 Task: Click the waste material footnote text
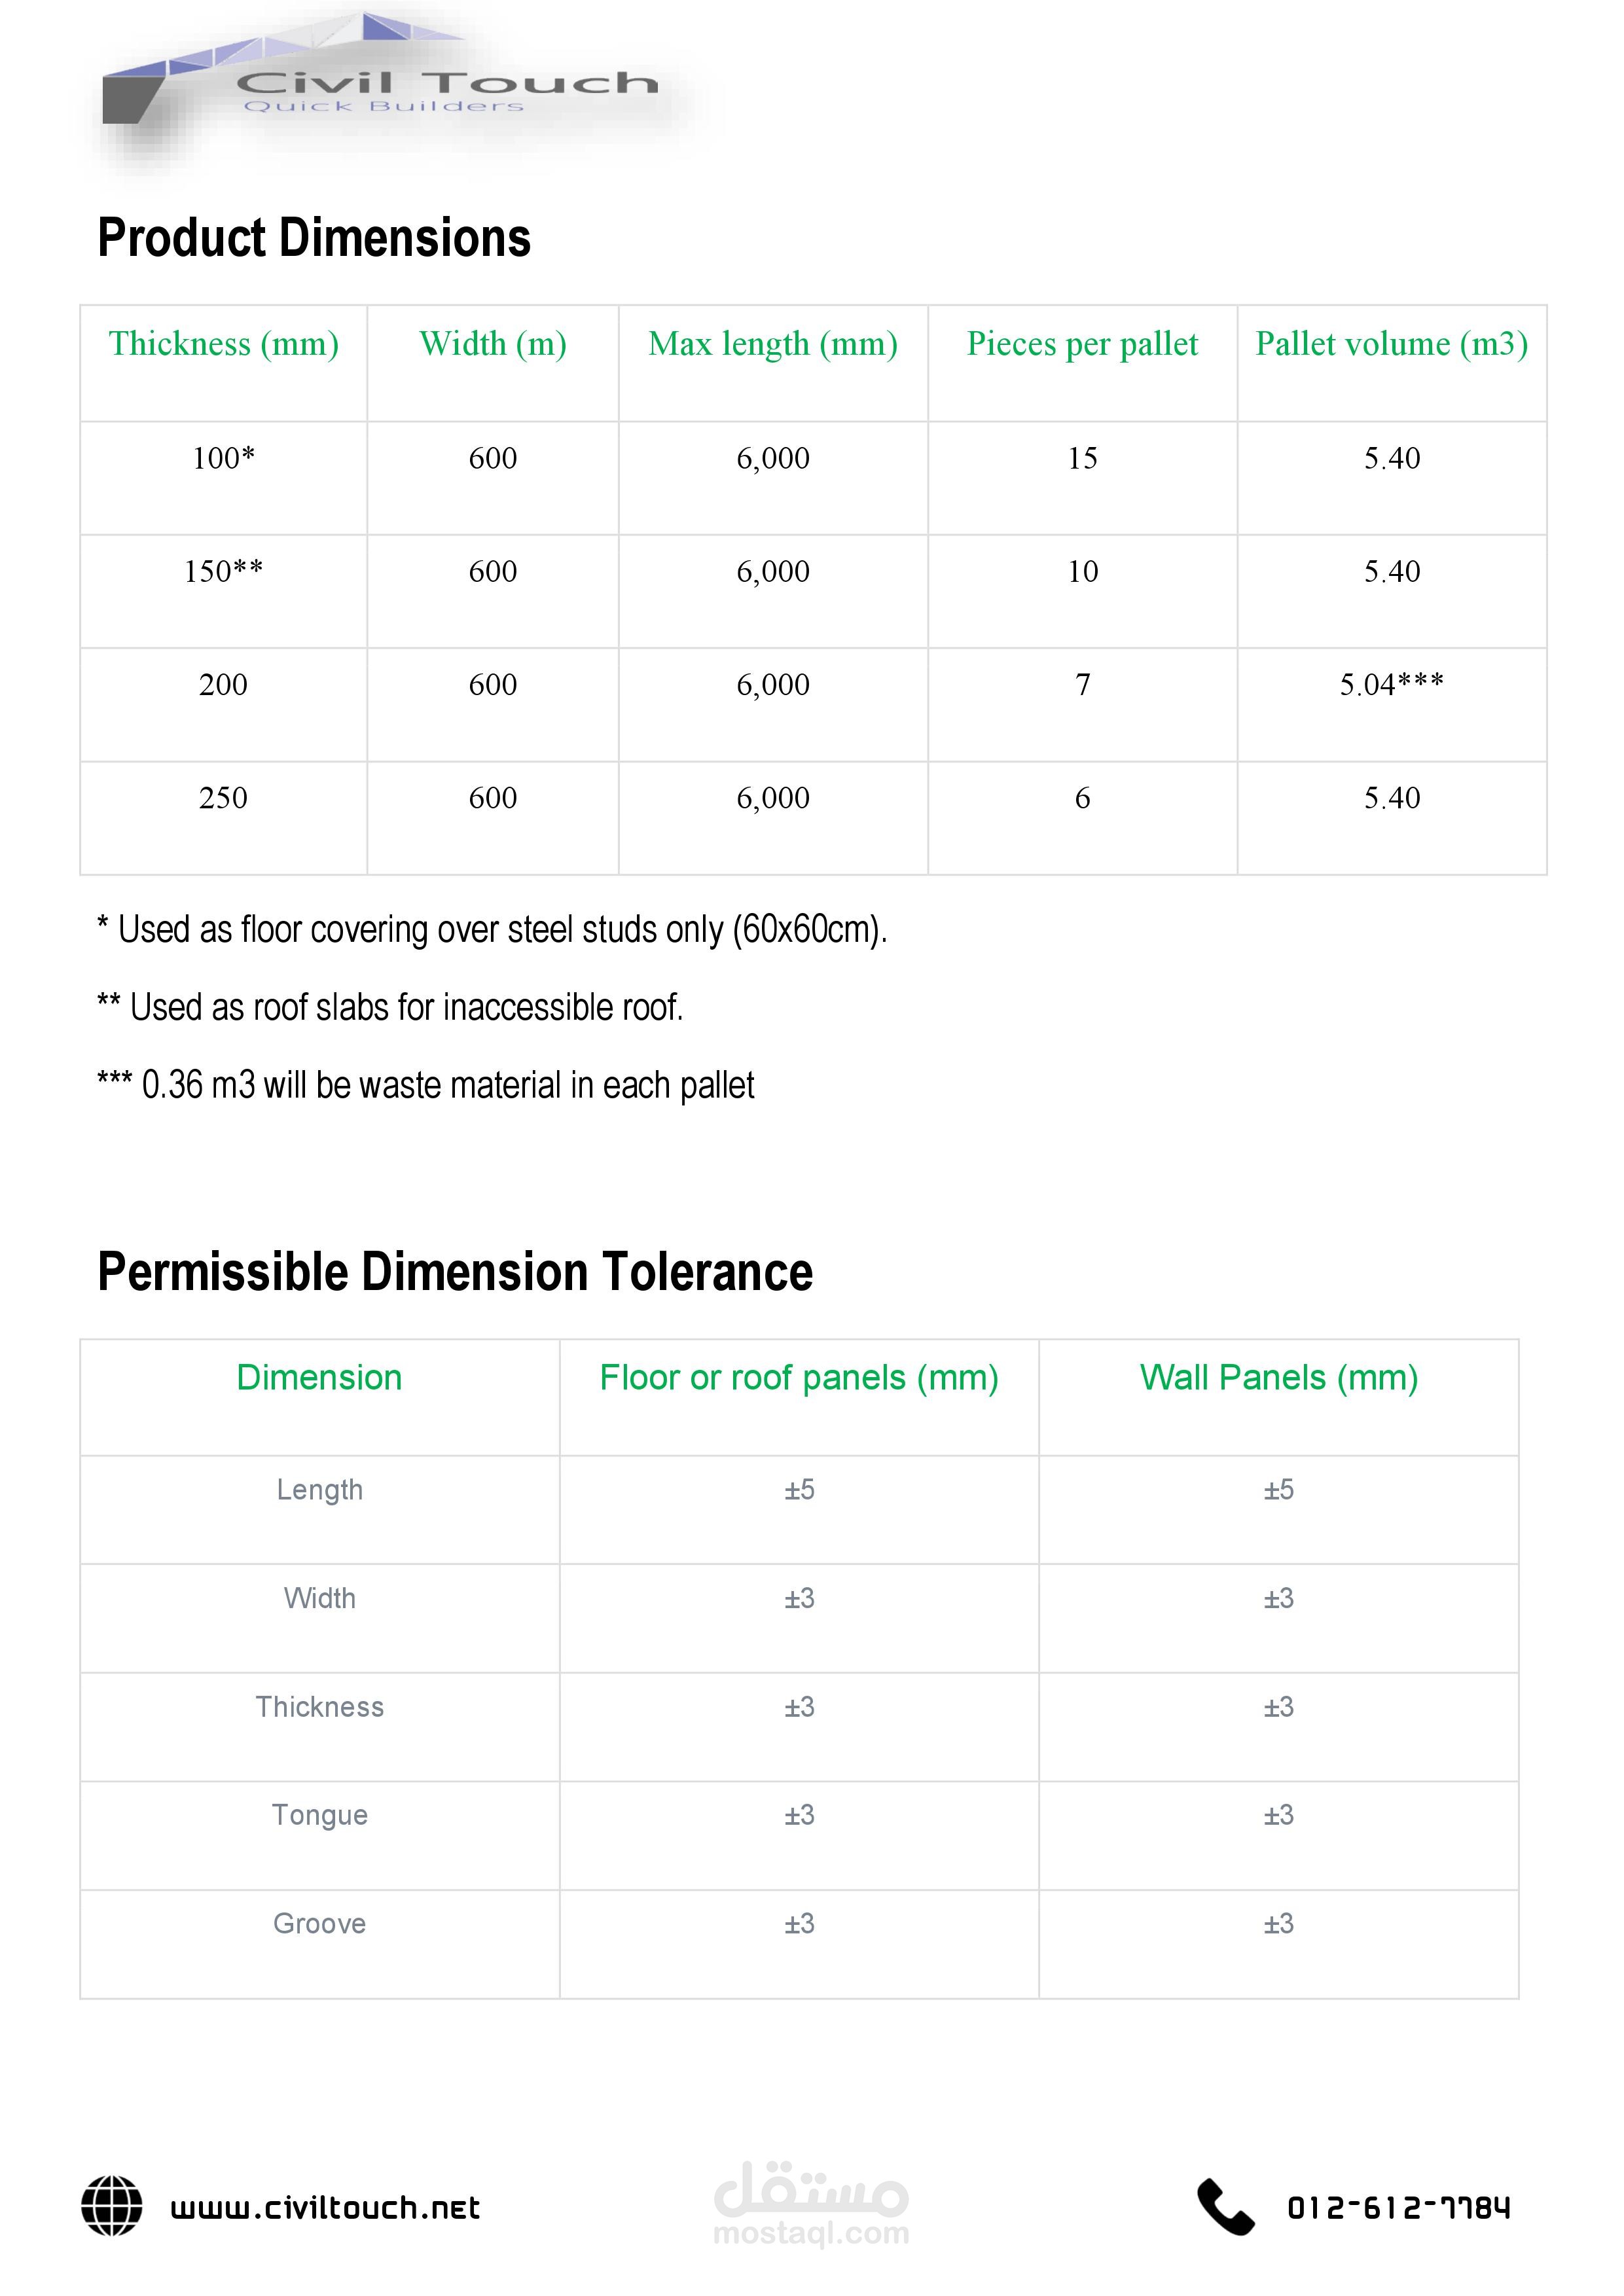426,1085
